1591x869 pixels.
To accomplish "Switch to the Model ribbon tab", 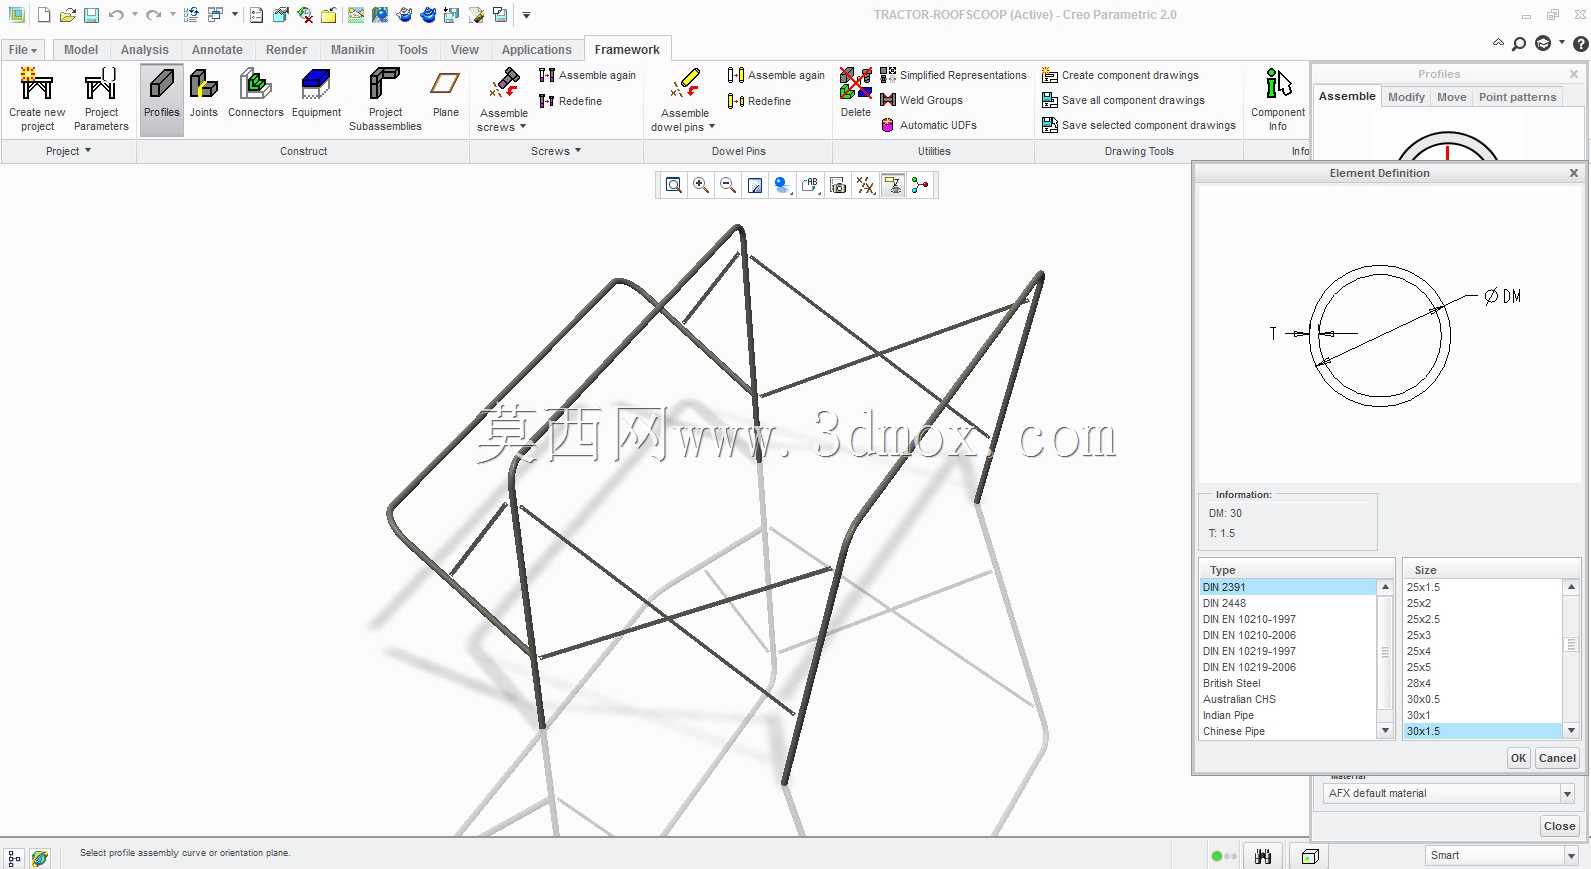I will tap(81, 50).
